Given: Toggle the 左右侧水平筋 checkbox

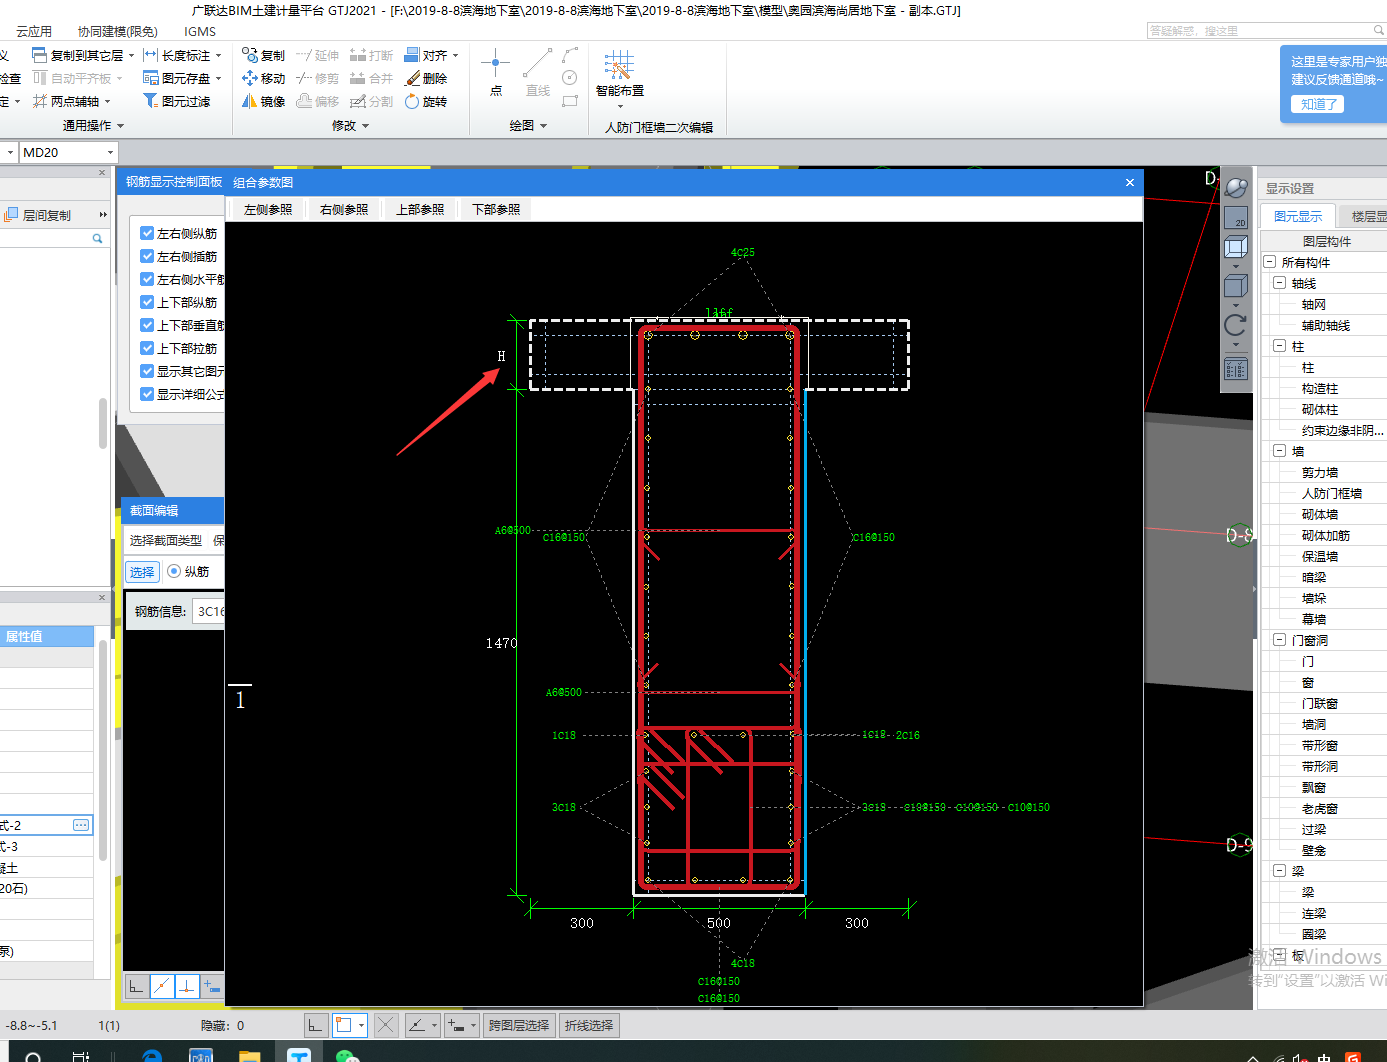Looking at the screenshot, I should point(147,279).
